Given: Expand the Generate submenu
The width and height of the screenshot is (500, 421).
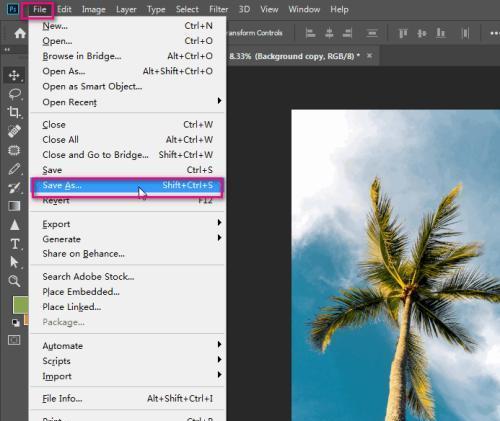Looking at the screenshot, I should coord(128,239).
